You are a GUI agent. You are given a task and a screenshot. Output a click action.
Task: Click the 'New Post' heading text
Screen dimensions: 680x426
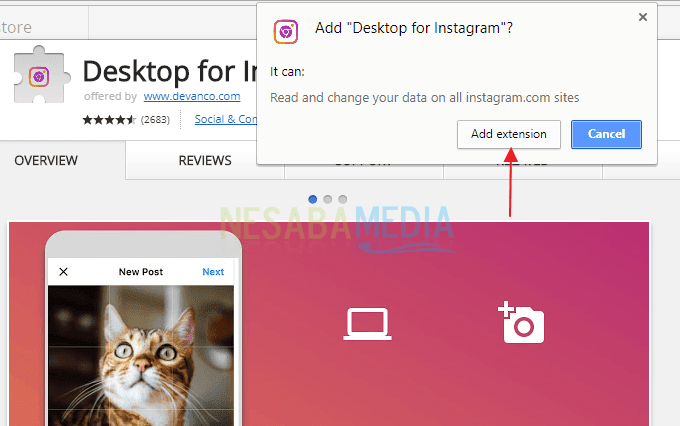(x=141, y=272)
